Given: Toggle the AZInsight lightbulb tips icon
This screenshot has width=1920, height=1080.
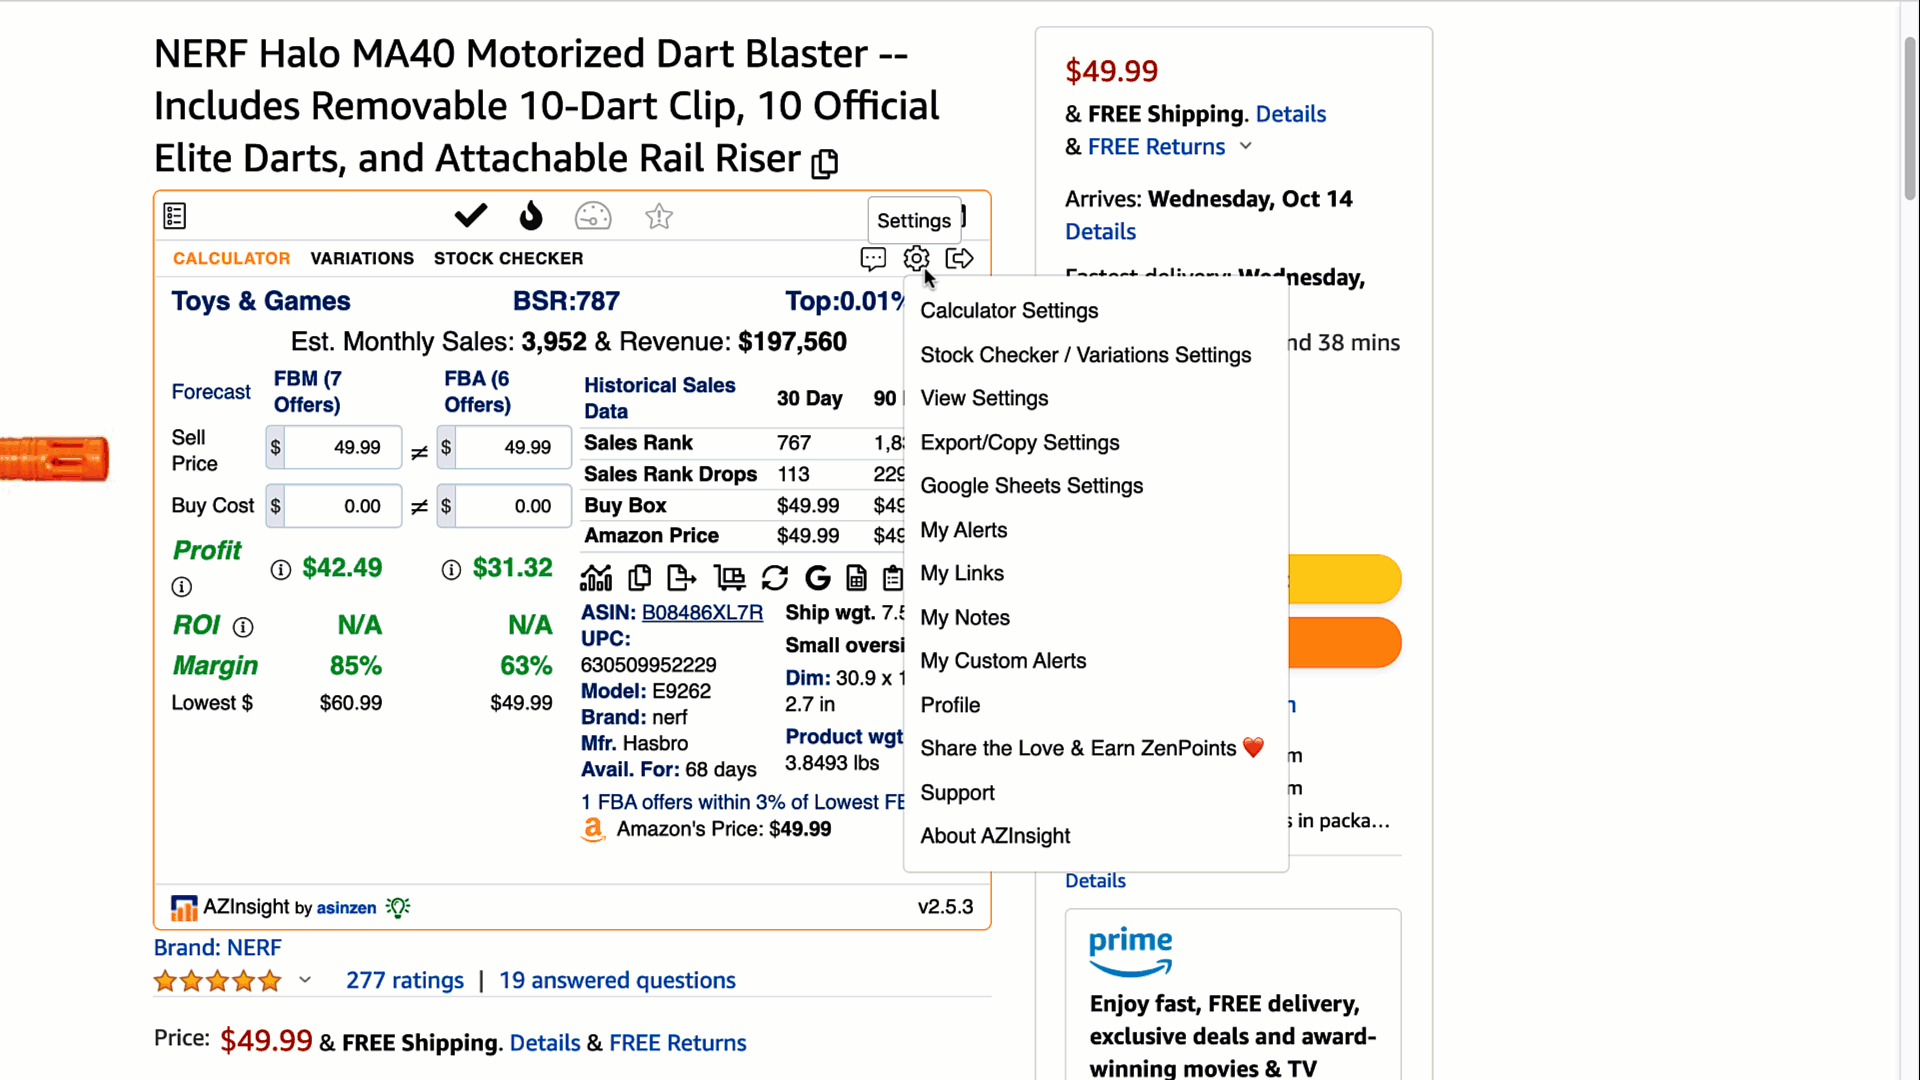Looking at the screenshot, I should click(398, 907).
